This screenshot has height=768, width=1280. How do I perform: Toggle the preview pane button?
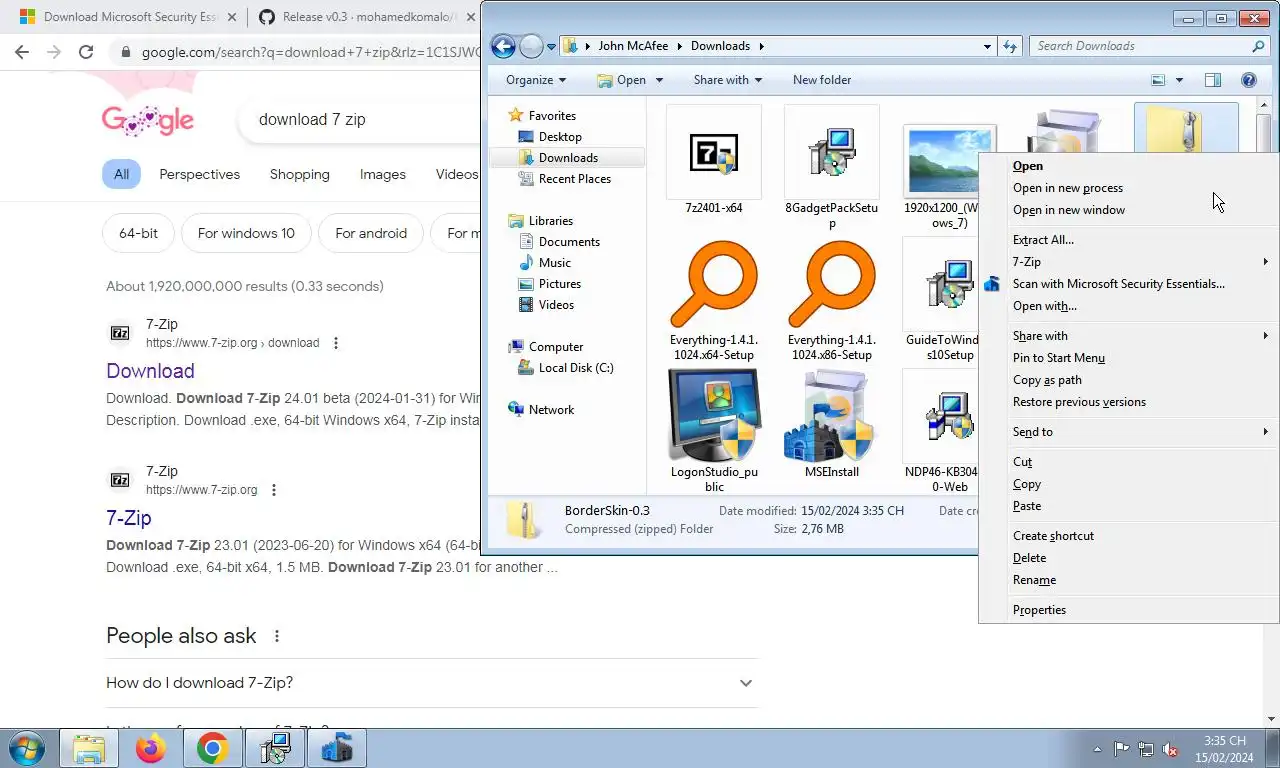tap(1212, 80)
